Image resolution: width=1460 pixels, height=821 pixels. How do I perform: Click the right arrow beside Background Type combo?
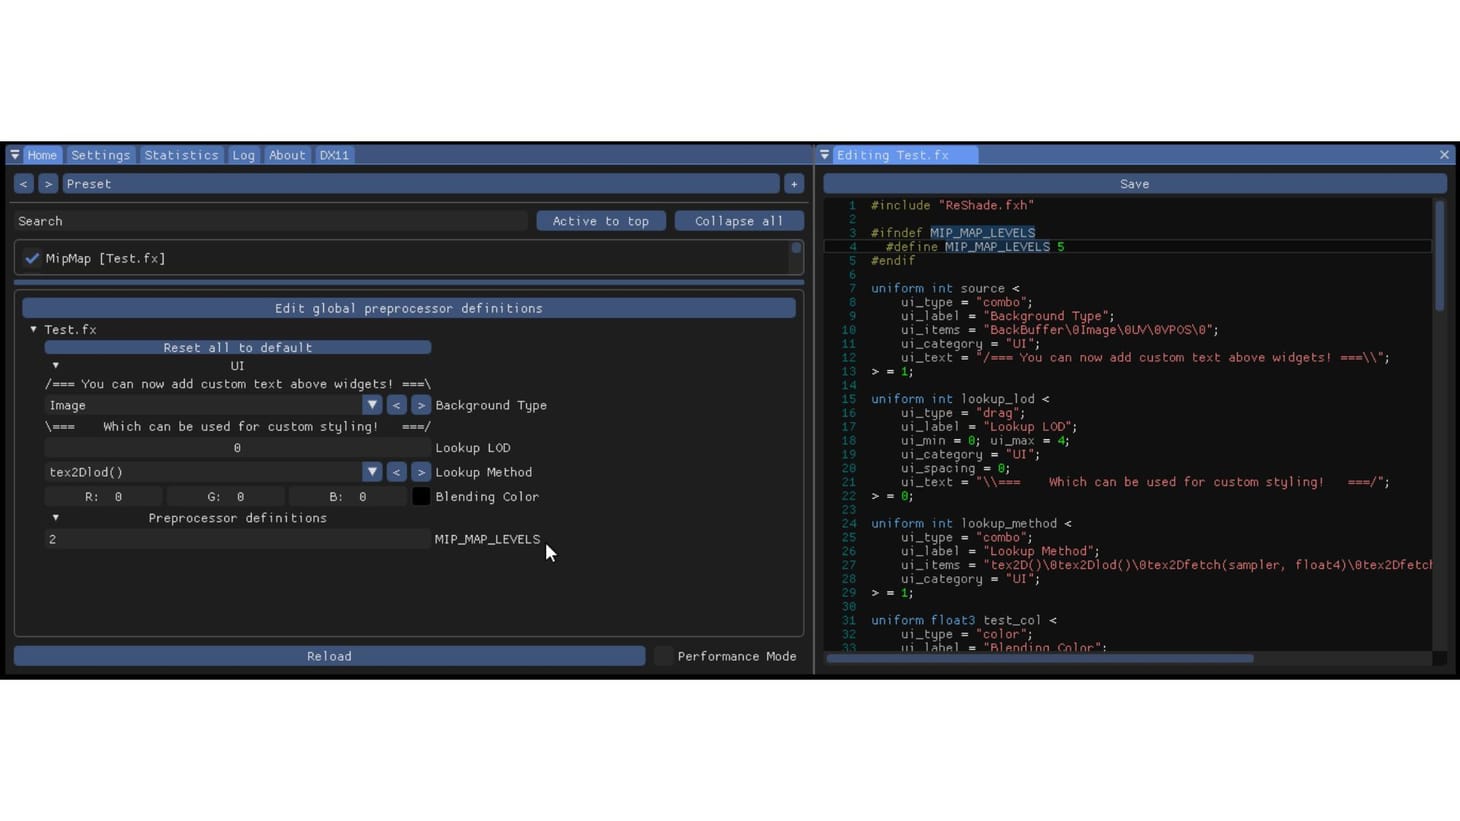coord(420,404)
